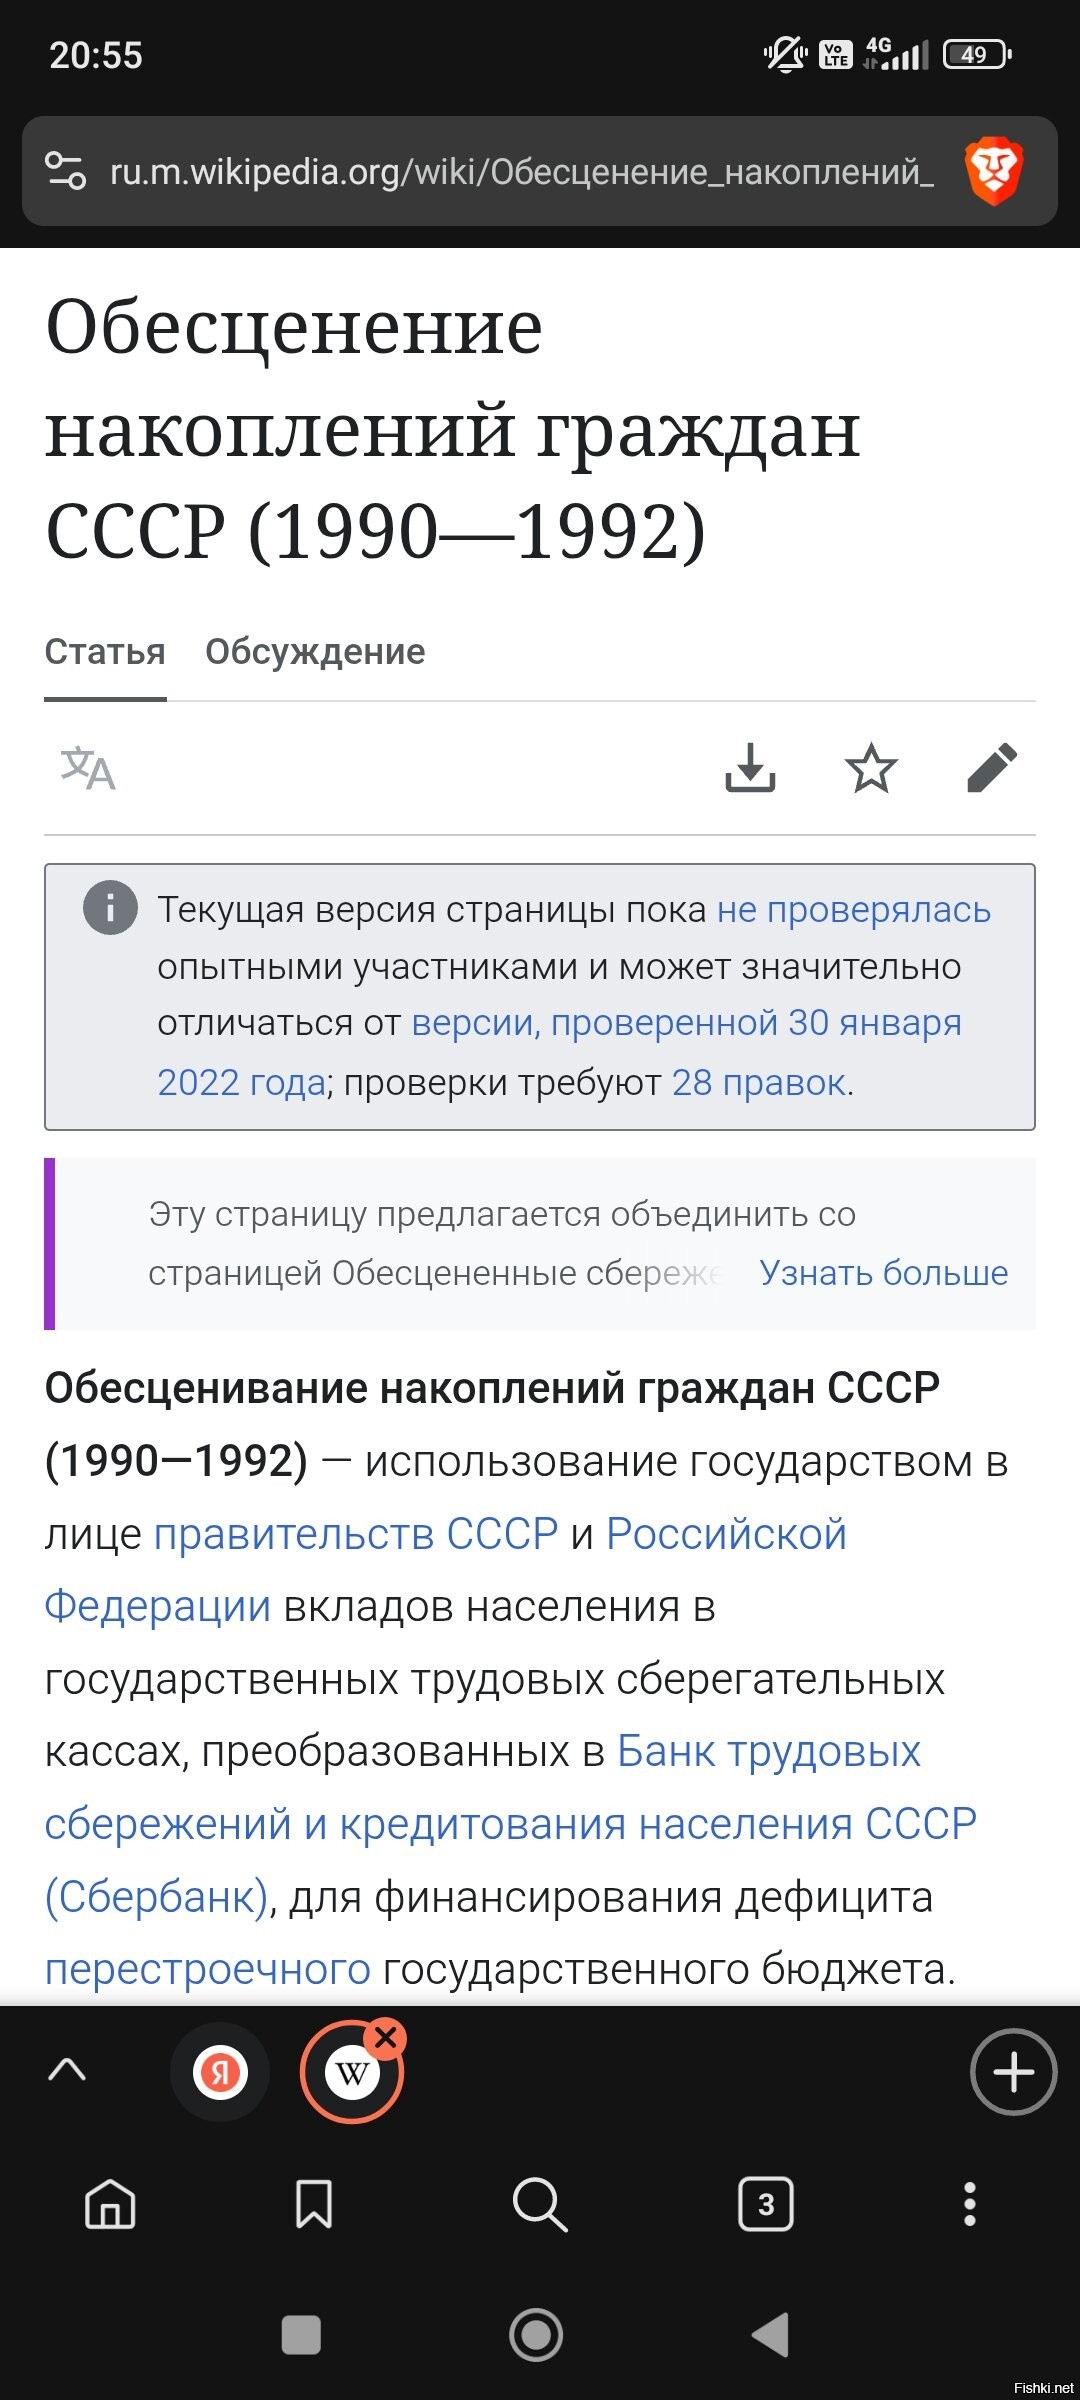Close the Wikipedia tab with X badge
The width and height of the screenshot is (1080, 2400).
coord(386,2037)
